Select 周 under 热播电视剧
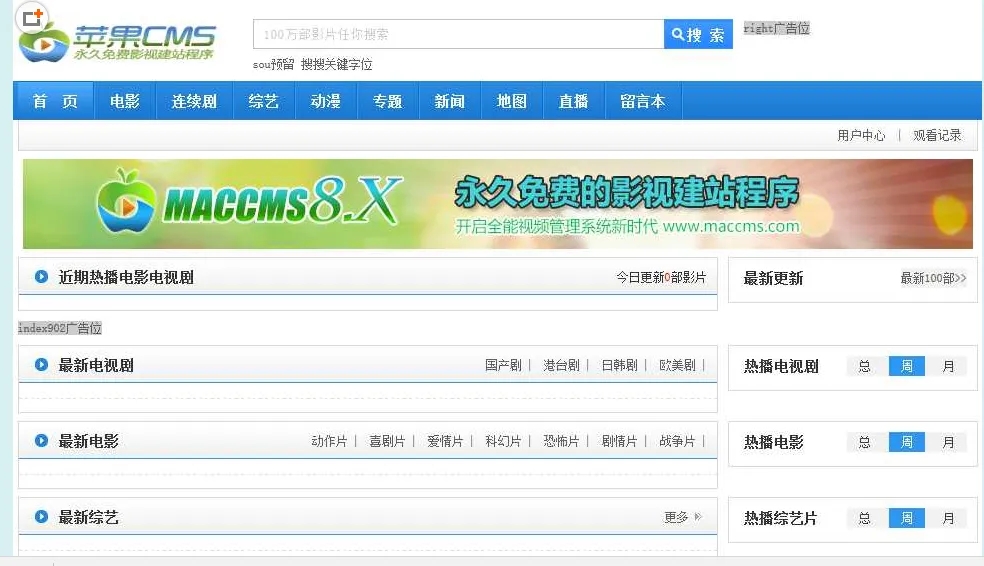Image resolution: width=984 pixels, height=566 pixels. click(x=907, y=366)
